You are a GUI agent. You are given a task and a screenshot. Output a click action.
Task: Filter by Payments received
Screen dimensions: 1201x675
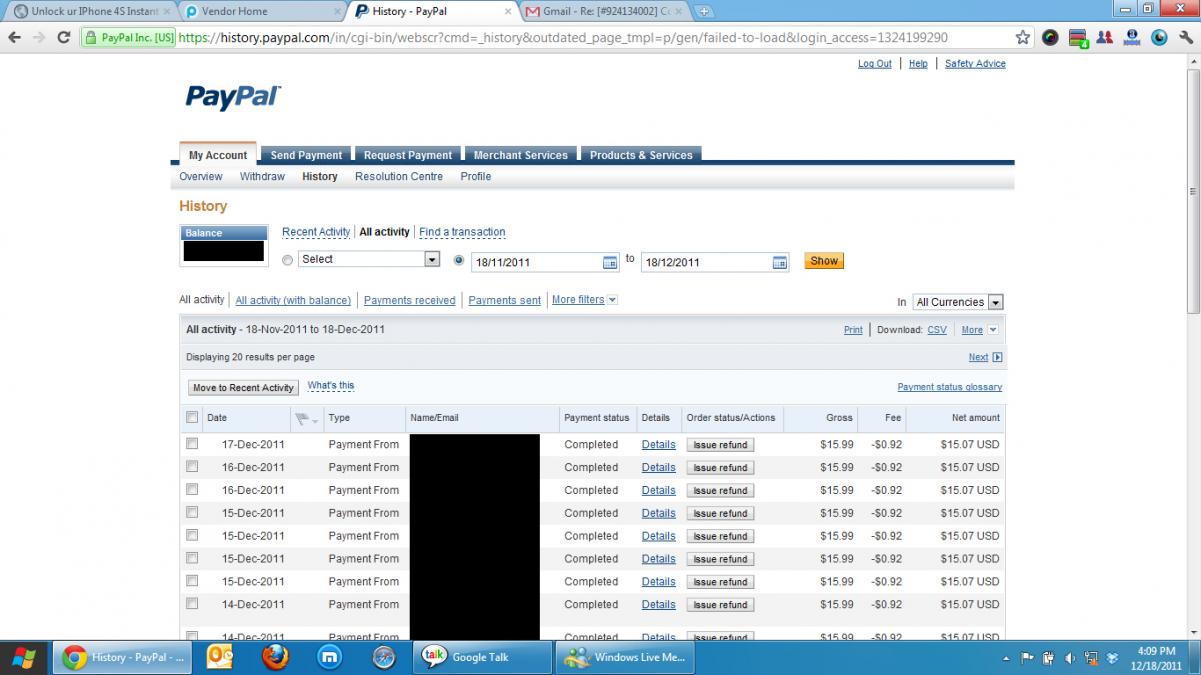(410, 300)
